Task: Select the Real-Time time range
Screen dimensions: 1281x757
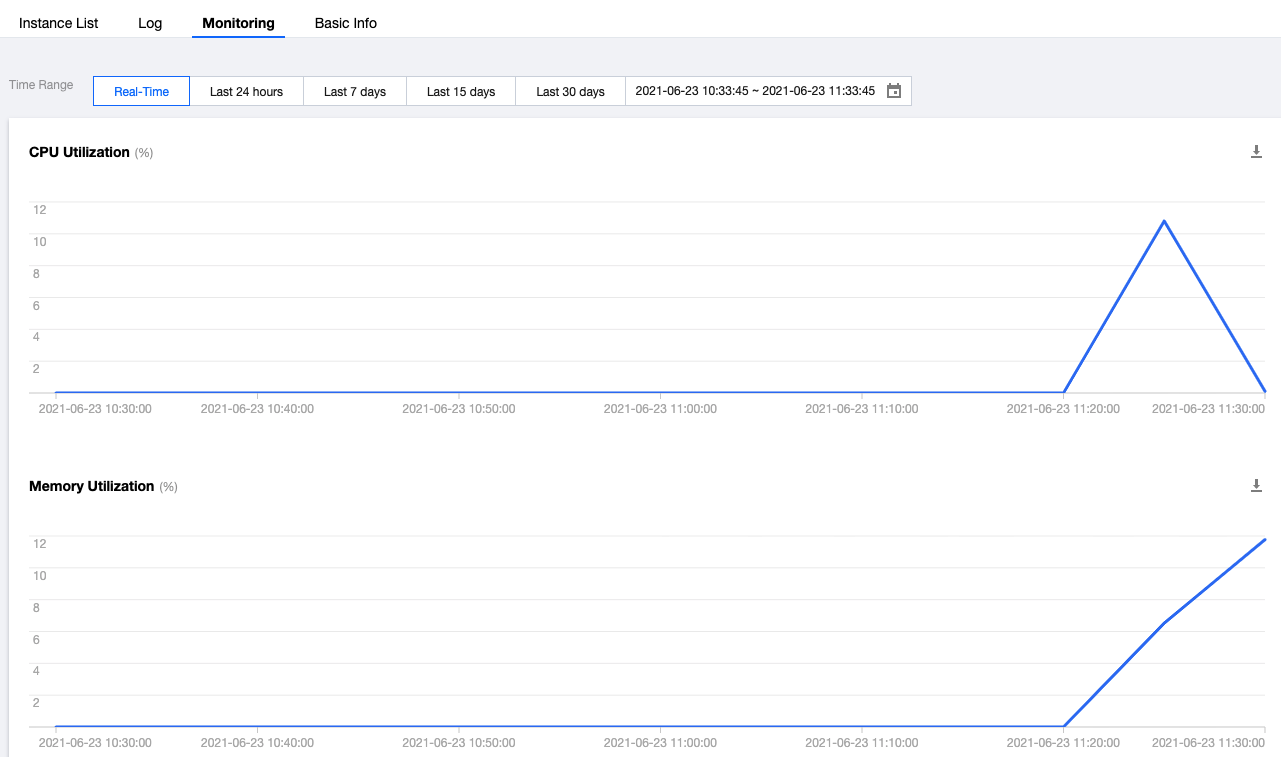Action: click(141, 91)
